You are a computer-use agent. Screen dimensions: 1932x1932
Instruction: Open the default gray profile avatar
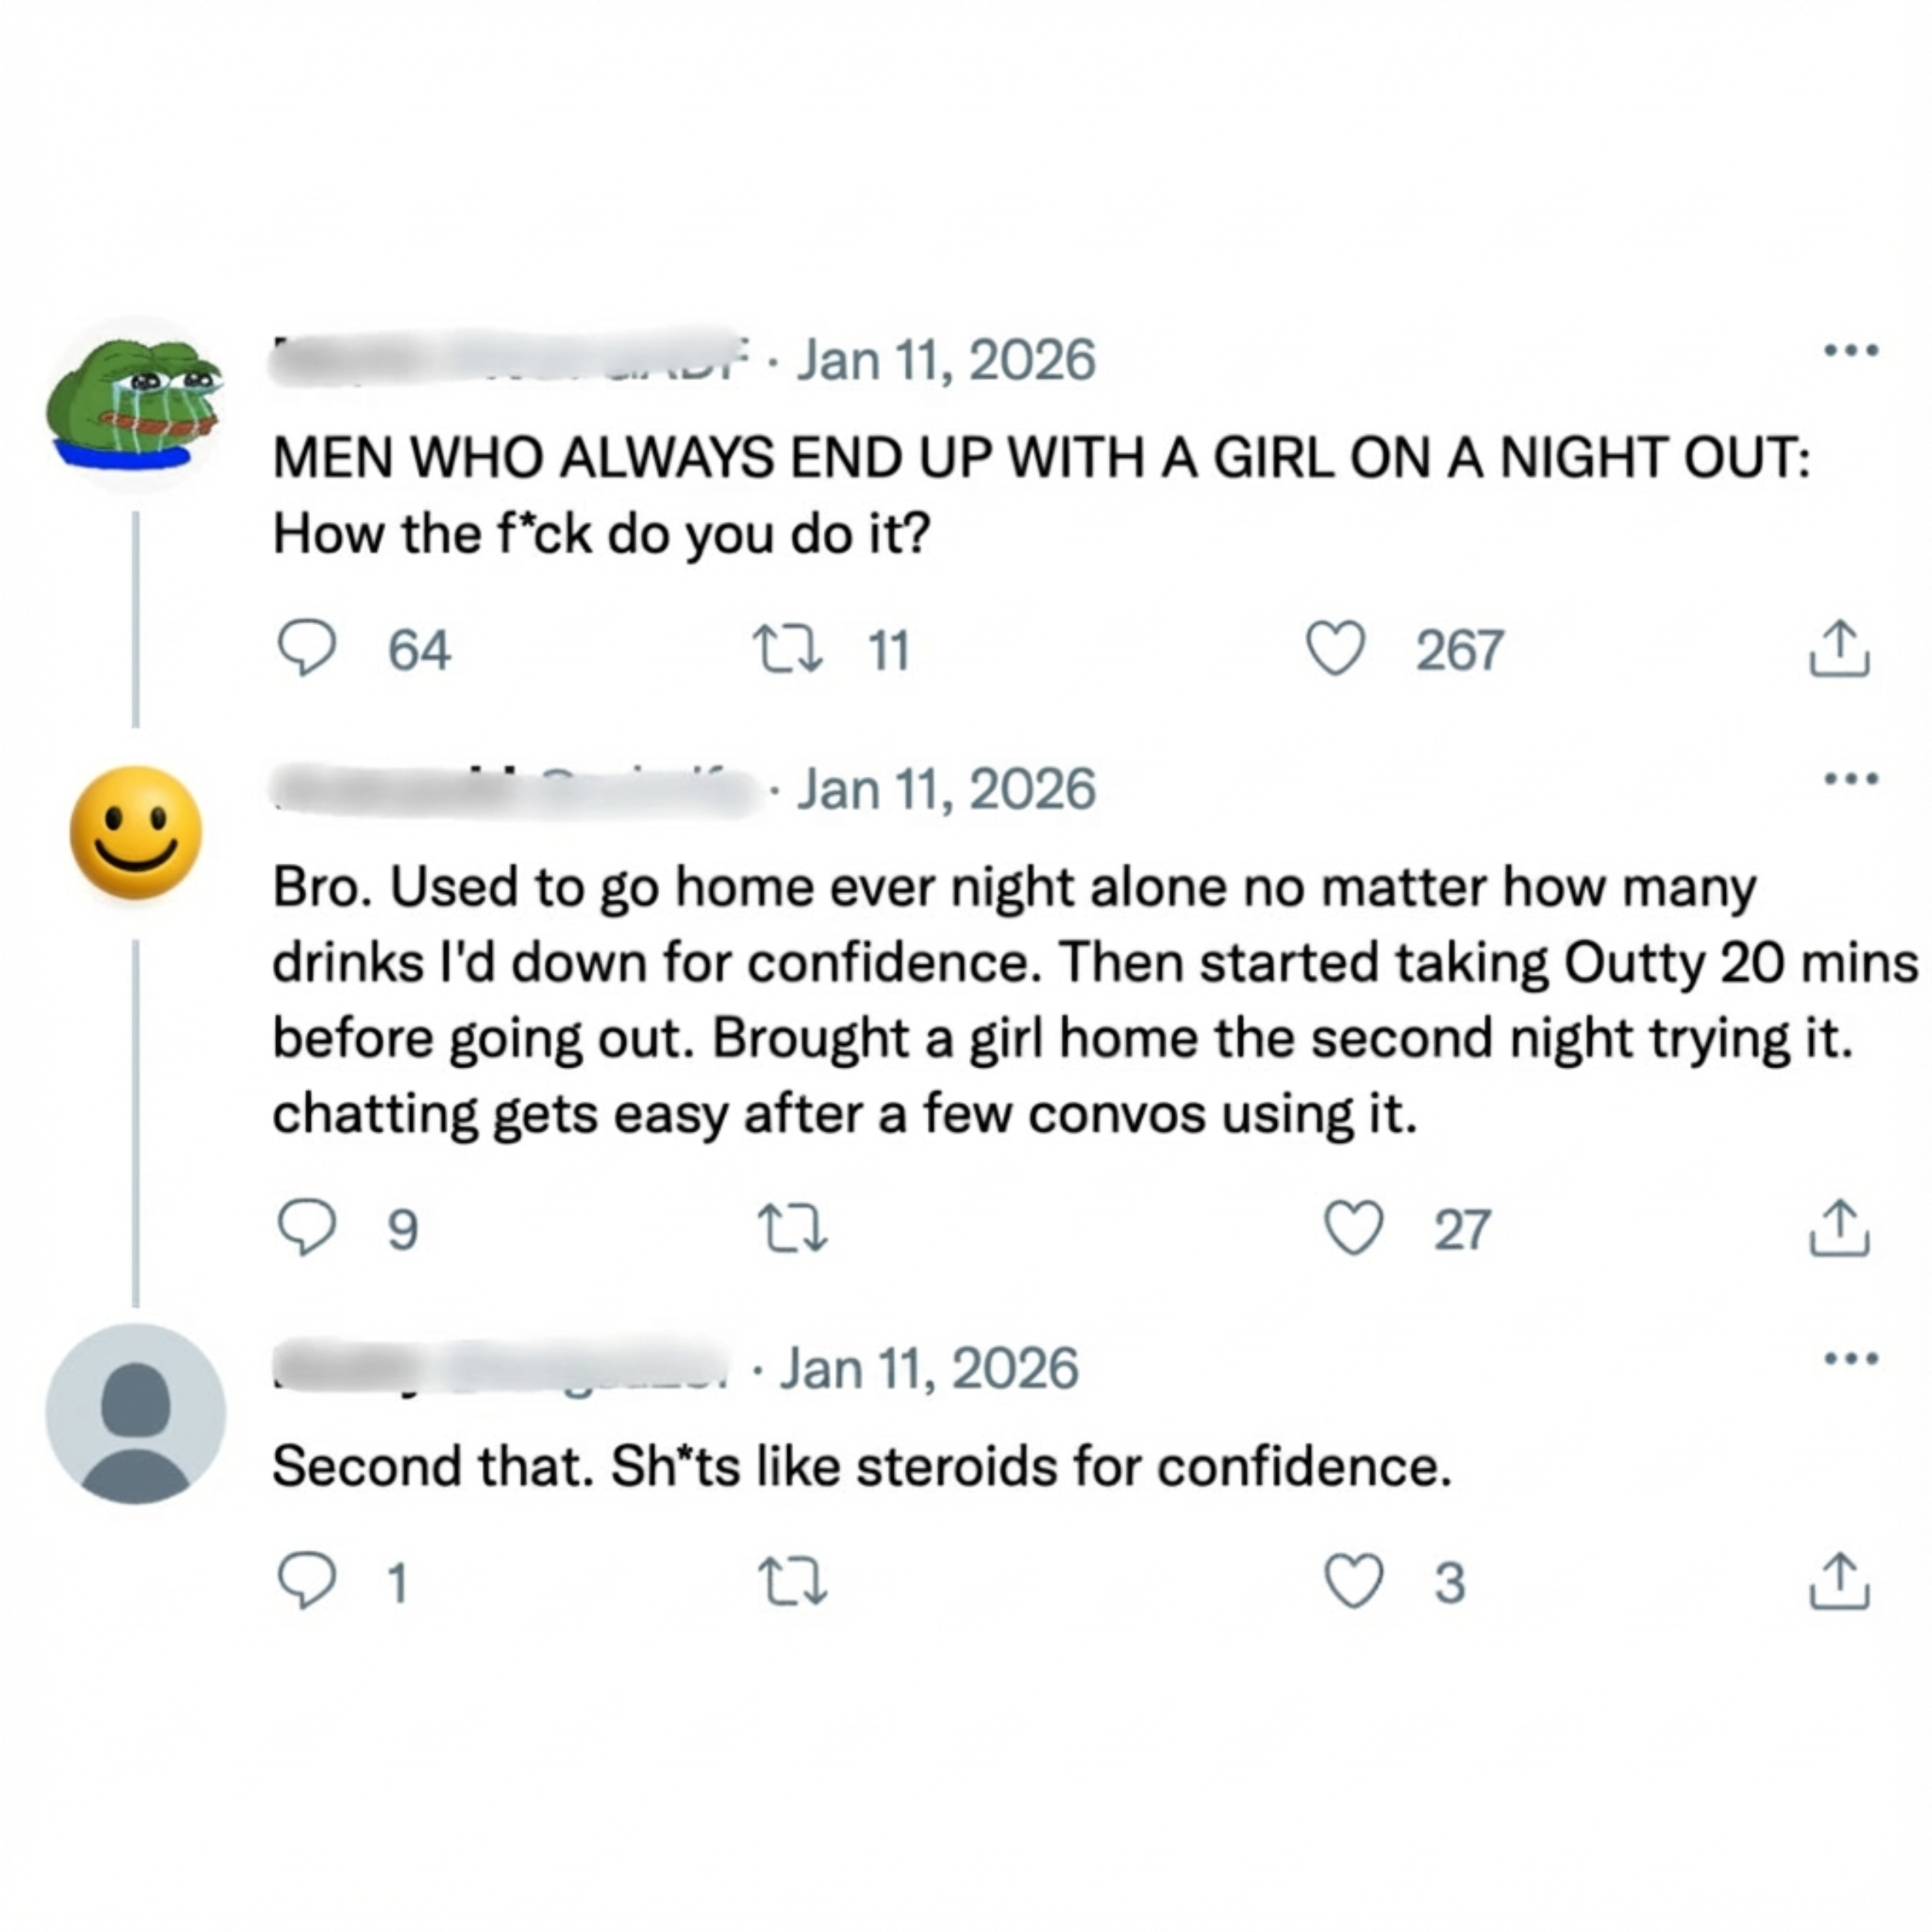click(x=136, y=1413)
